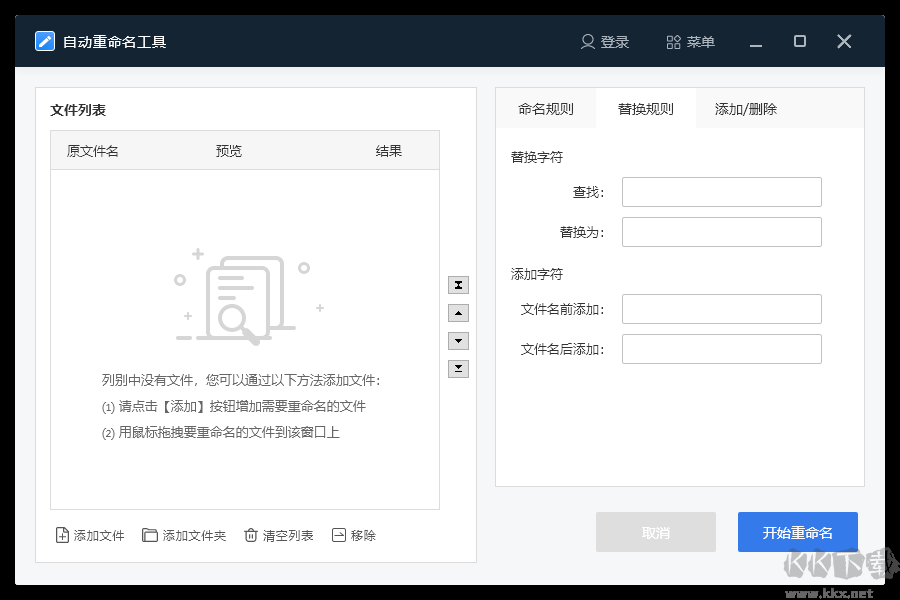Switch to the 命名规则 tab
900x600 pixels.
(x=546, y=108)
